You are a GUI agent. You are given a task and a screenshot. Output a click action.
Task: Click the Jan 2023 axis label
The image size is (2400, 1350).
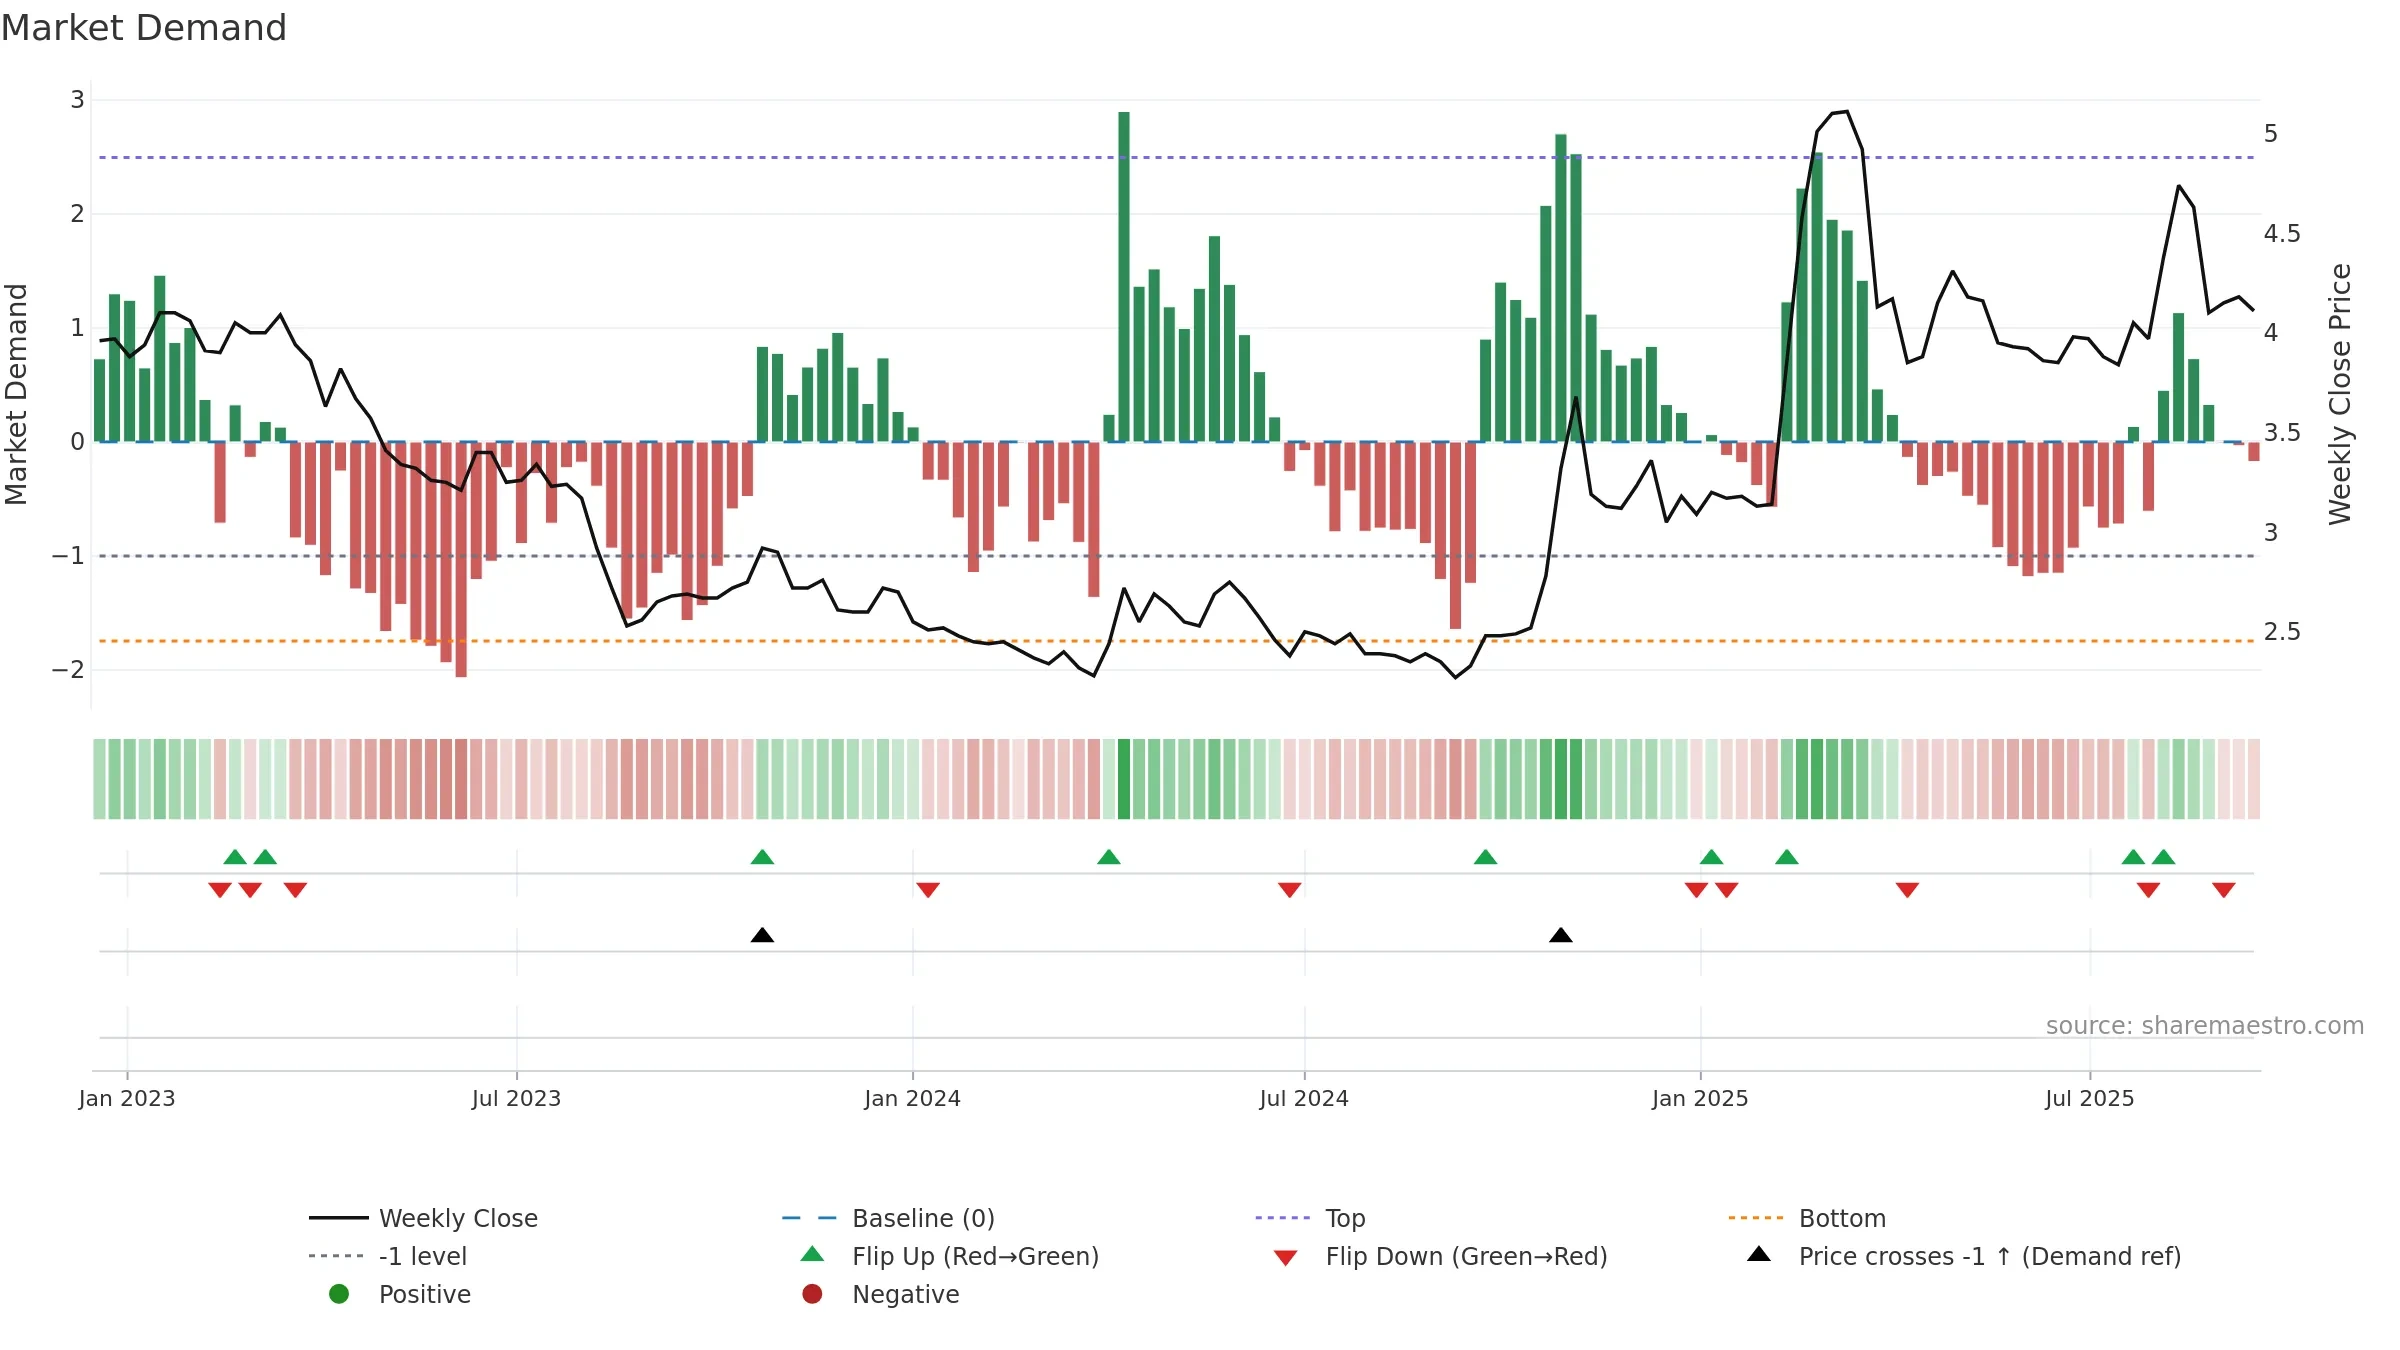coord(127,1098)
